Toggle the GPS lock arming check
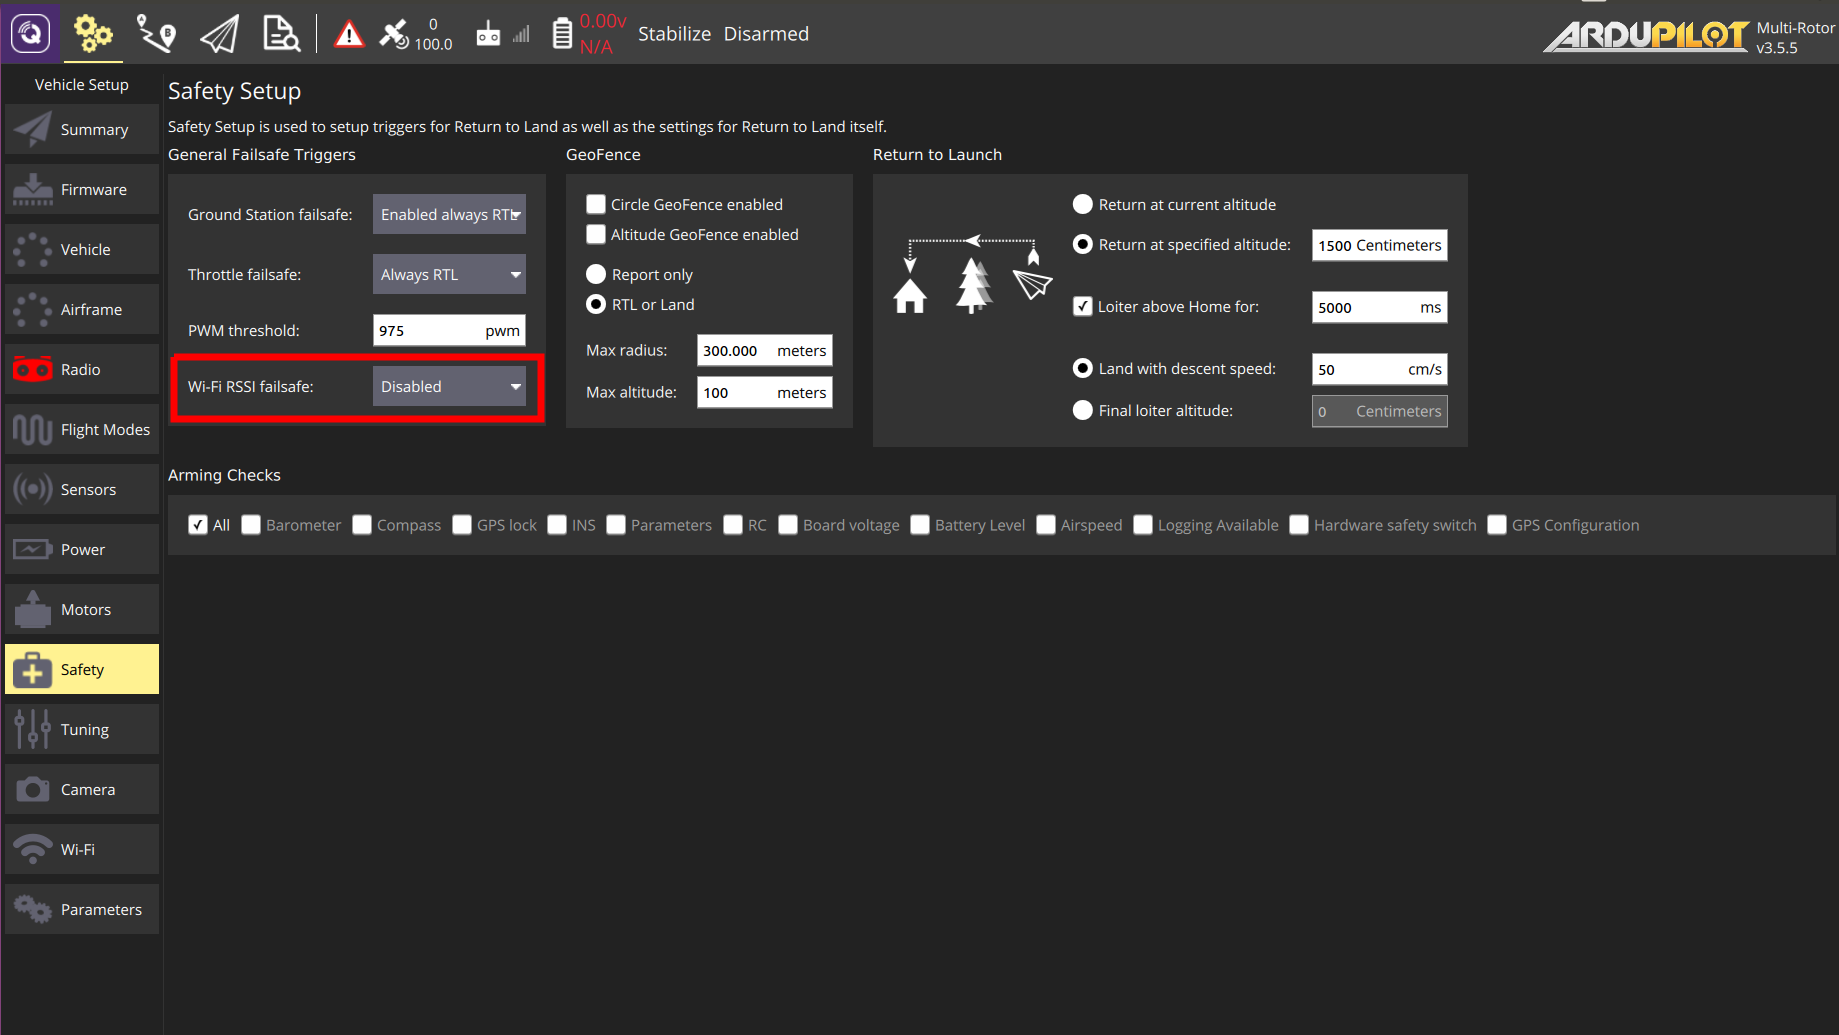 [x=462, y=525]
